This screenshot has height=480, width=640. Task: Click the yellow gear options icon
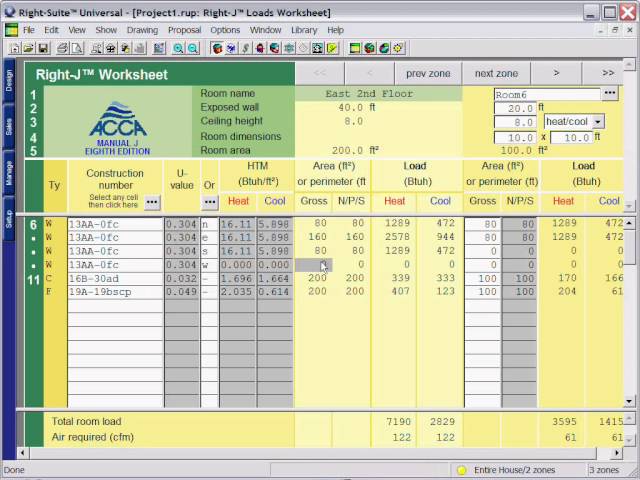tap(398, 48)
